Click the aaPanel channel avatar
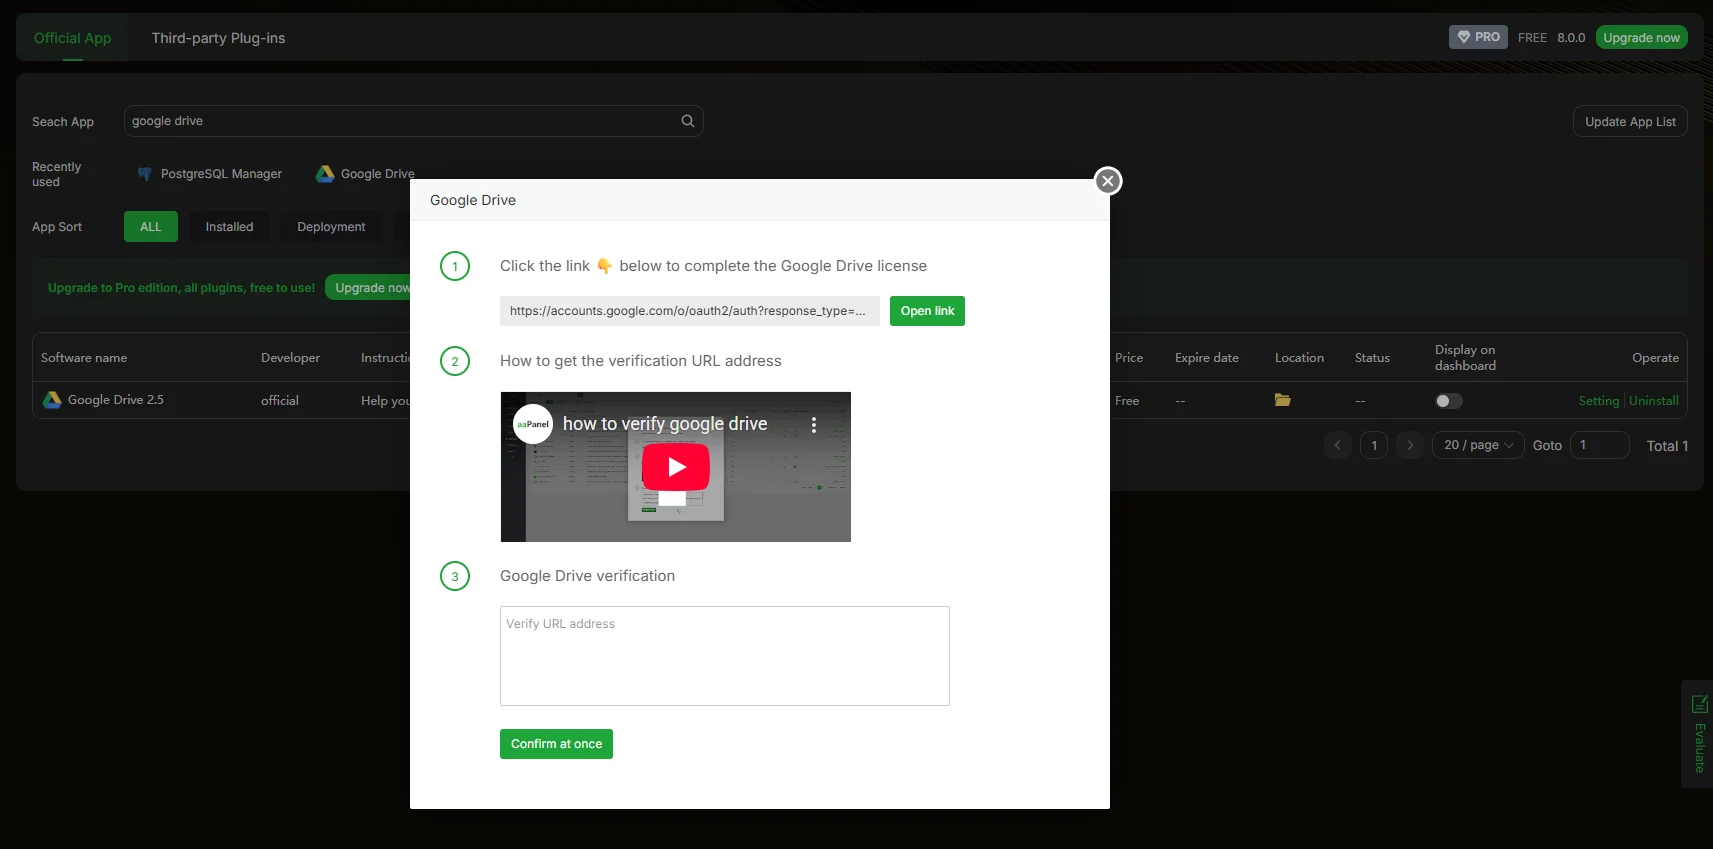 [x=533, y=424]
